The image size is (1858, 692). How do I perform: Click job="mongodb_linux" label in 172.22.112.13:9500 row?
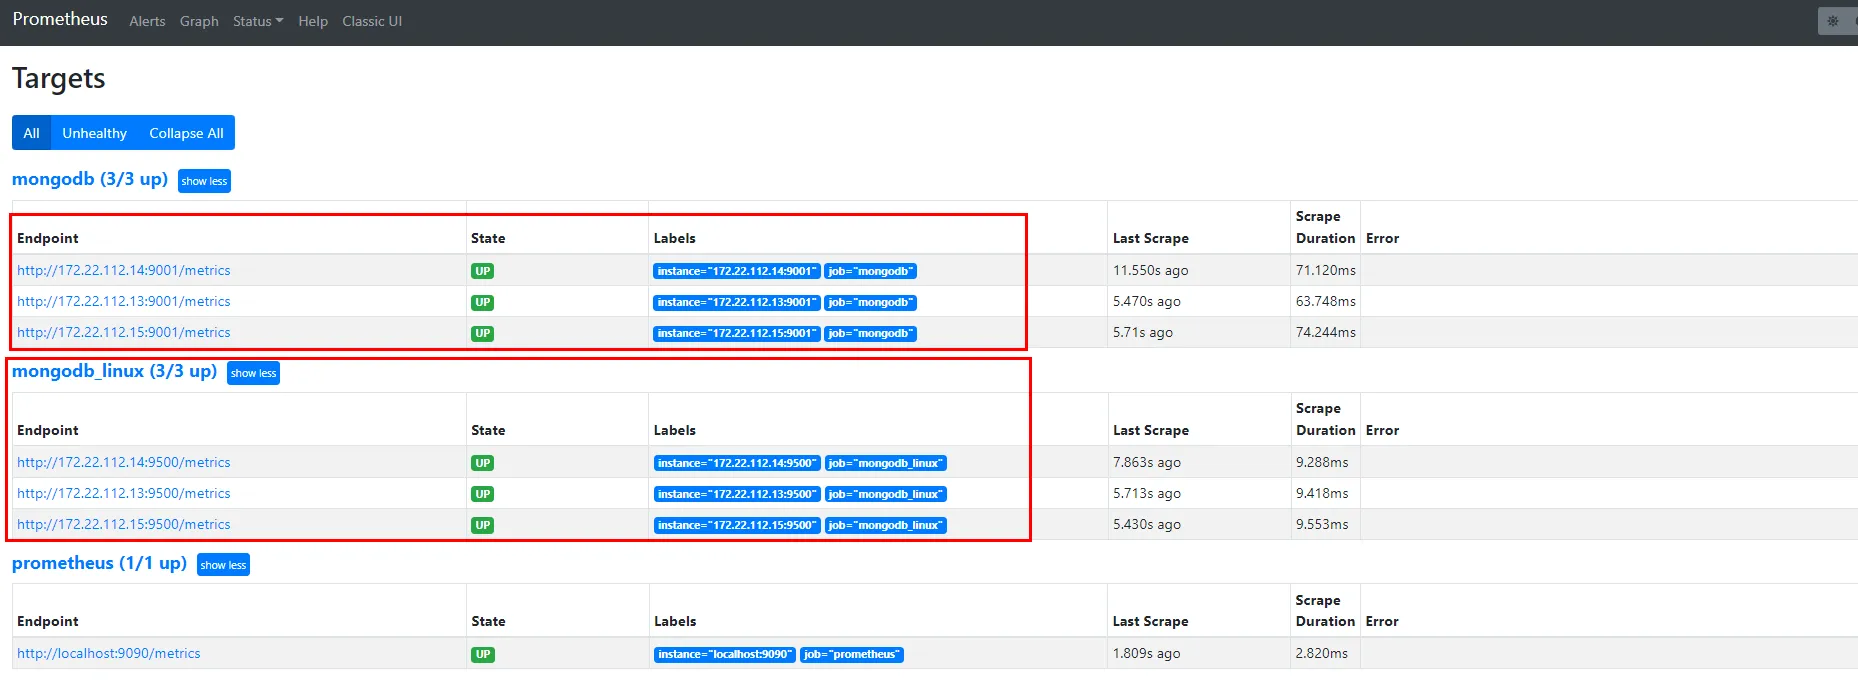[885, 494]
